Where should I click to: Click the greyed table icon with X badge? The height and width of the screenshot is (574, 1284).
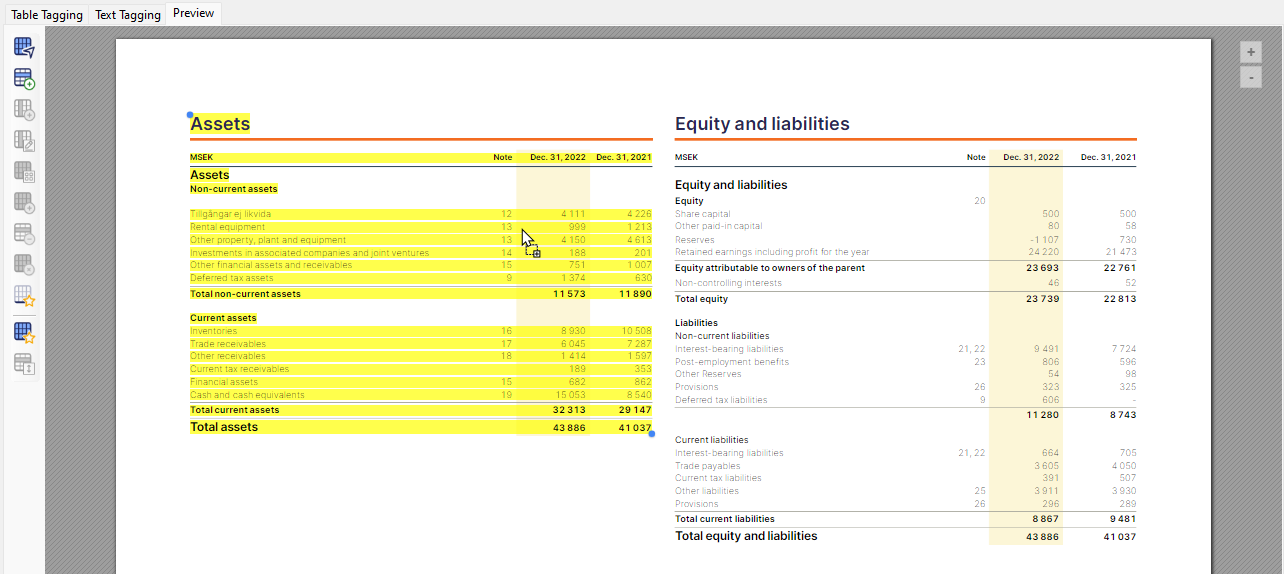pos(24,265)
